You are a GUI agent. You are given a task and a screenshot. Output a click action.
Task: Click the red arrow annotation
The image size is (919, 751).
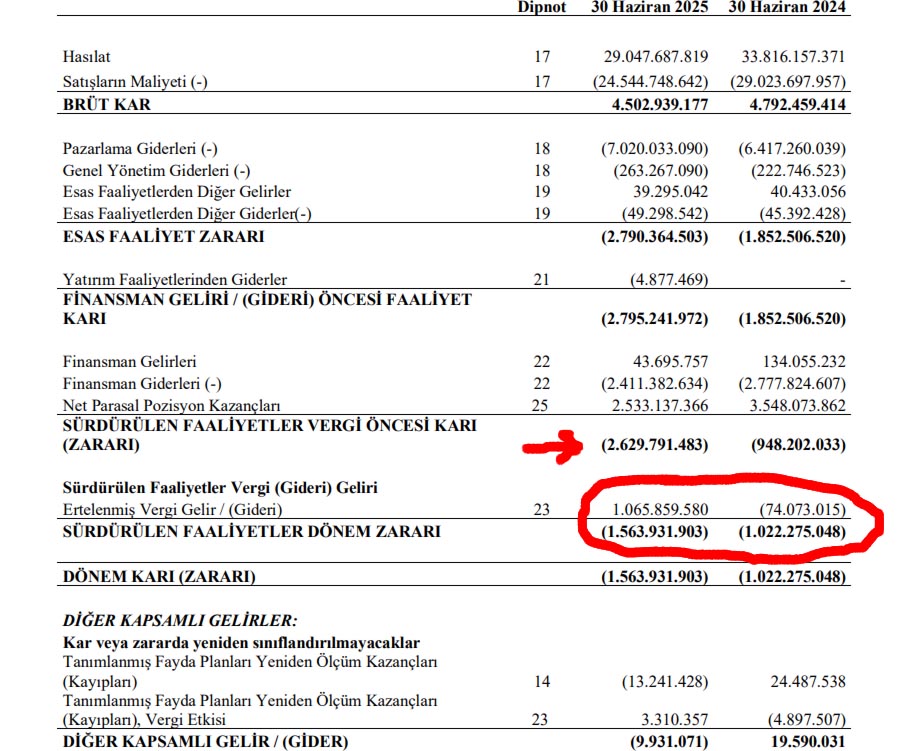pyautogui.click(x=555, y=444)
